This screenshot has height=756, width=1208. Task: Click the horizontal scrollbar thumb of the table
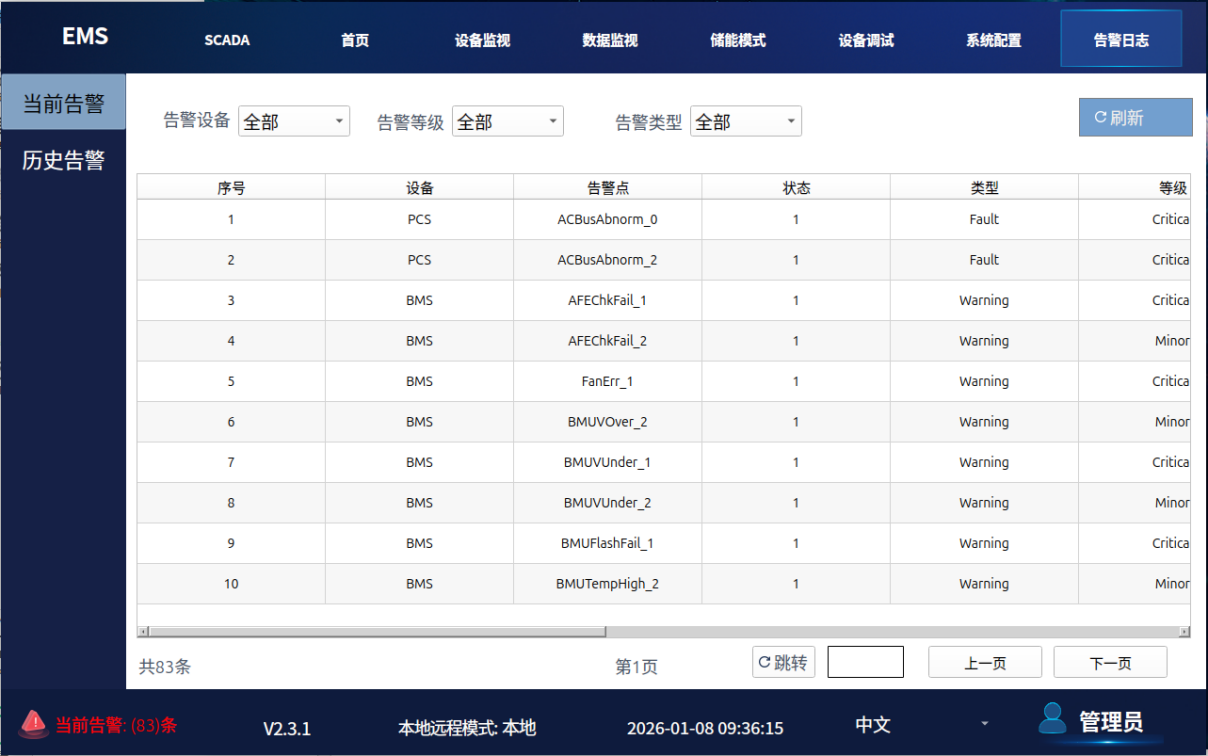click(378, 631)
